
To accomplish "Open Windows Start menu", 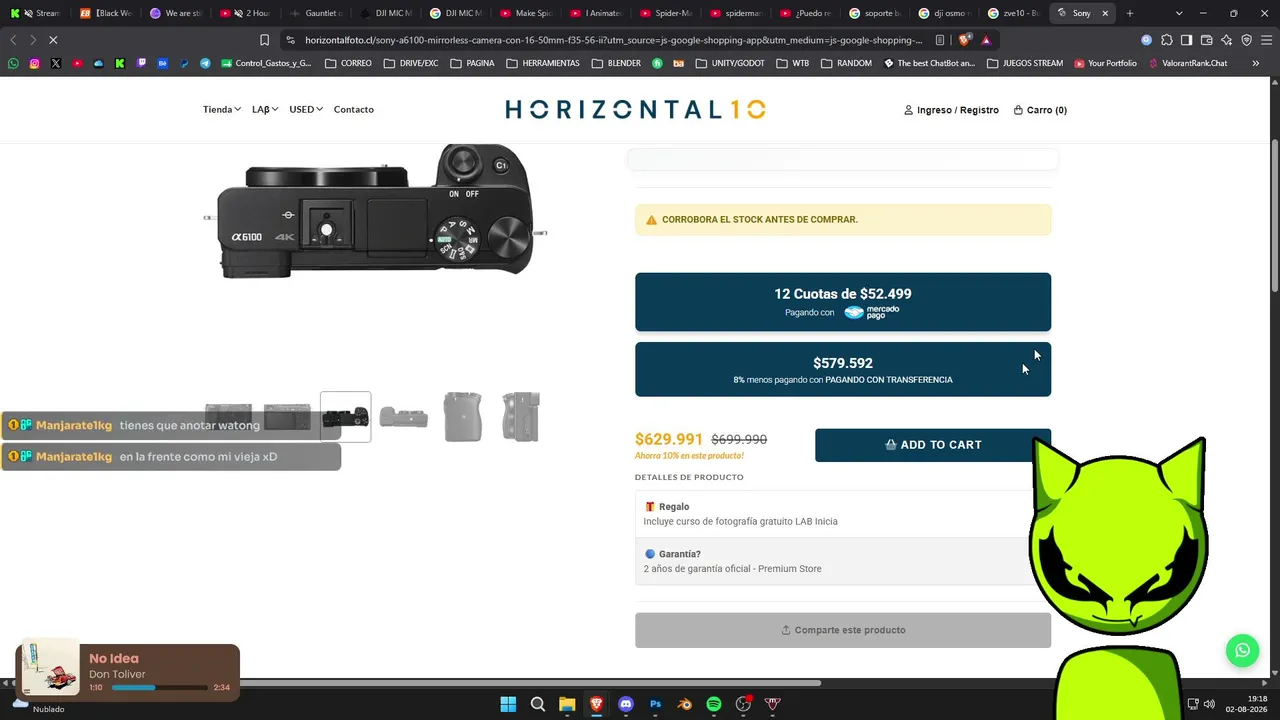I will click(x=508, y=704).
